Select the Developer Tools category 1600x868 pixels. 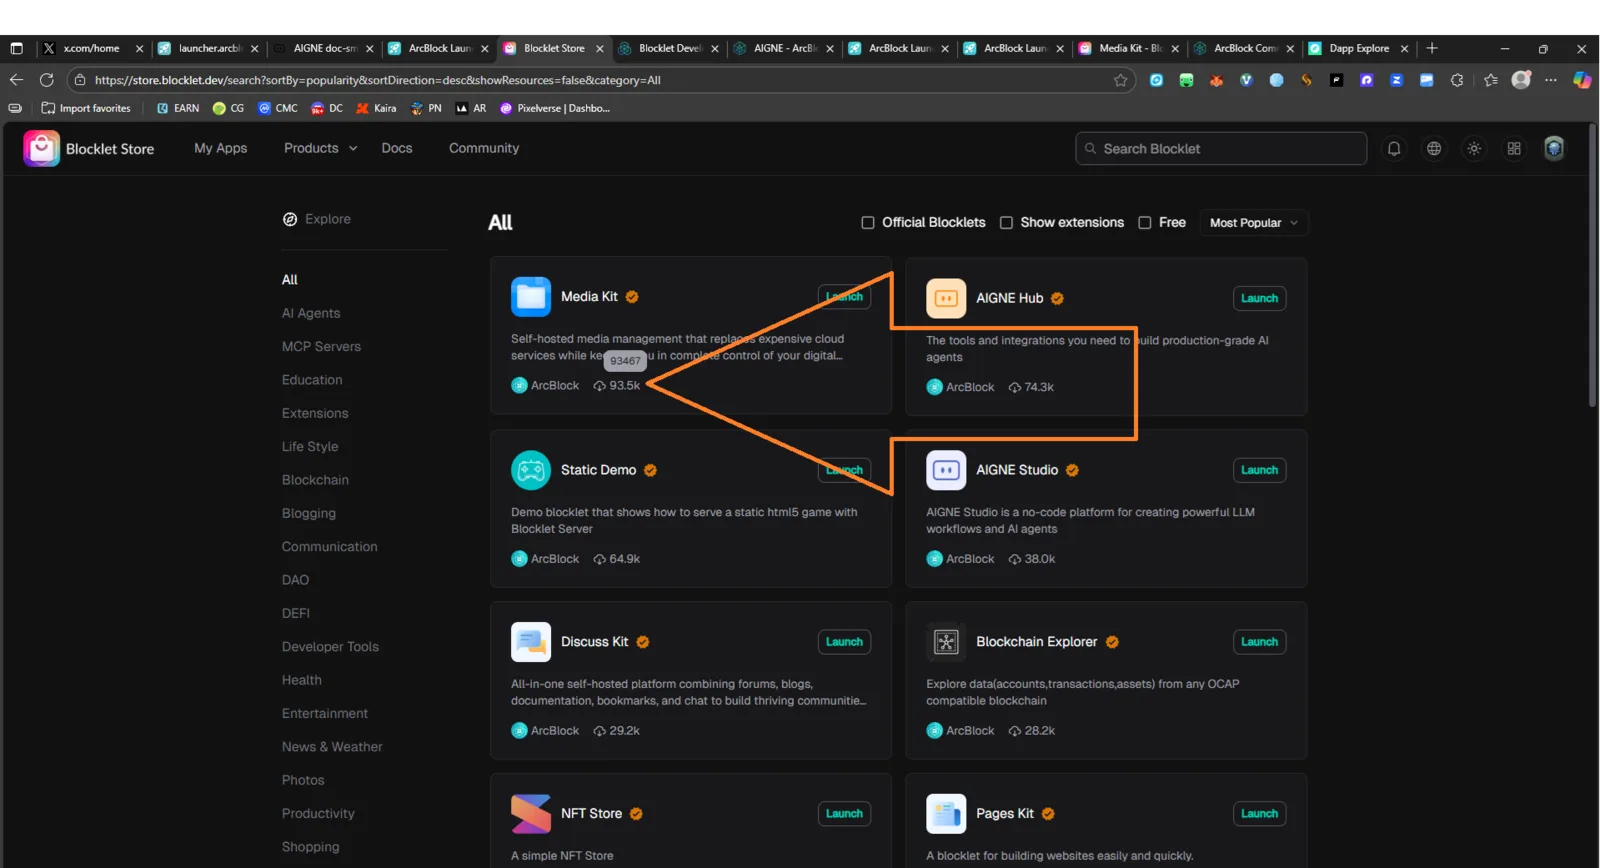pyautogui.click(x=330, y=647)
